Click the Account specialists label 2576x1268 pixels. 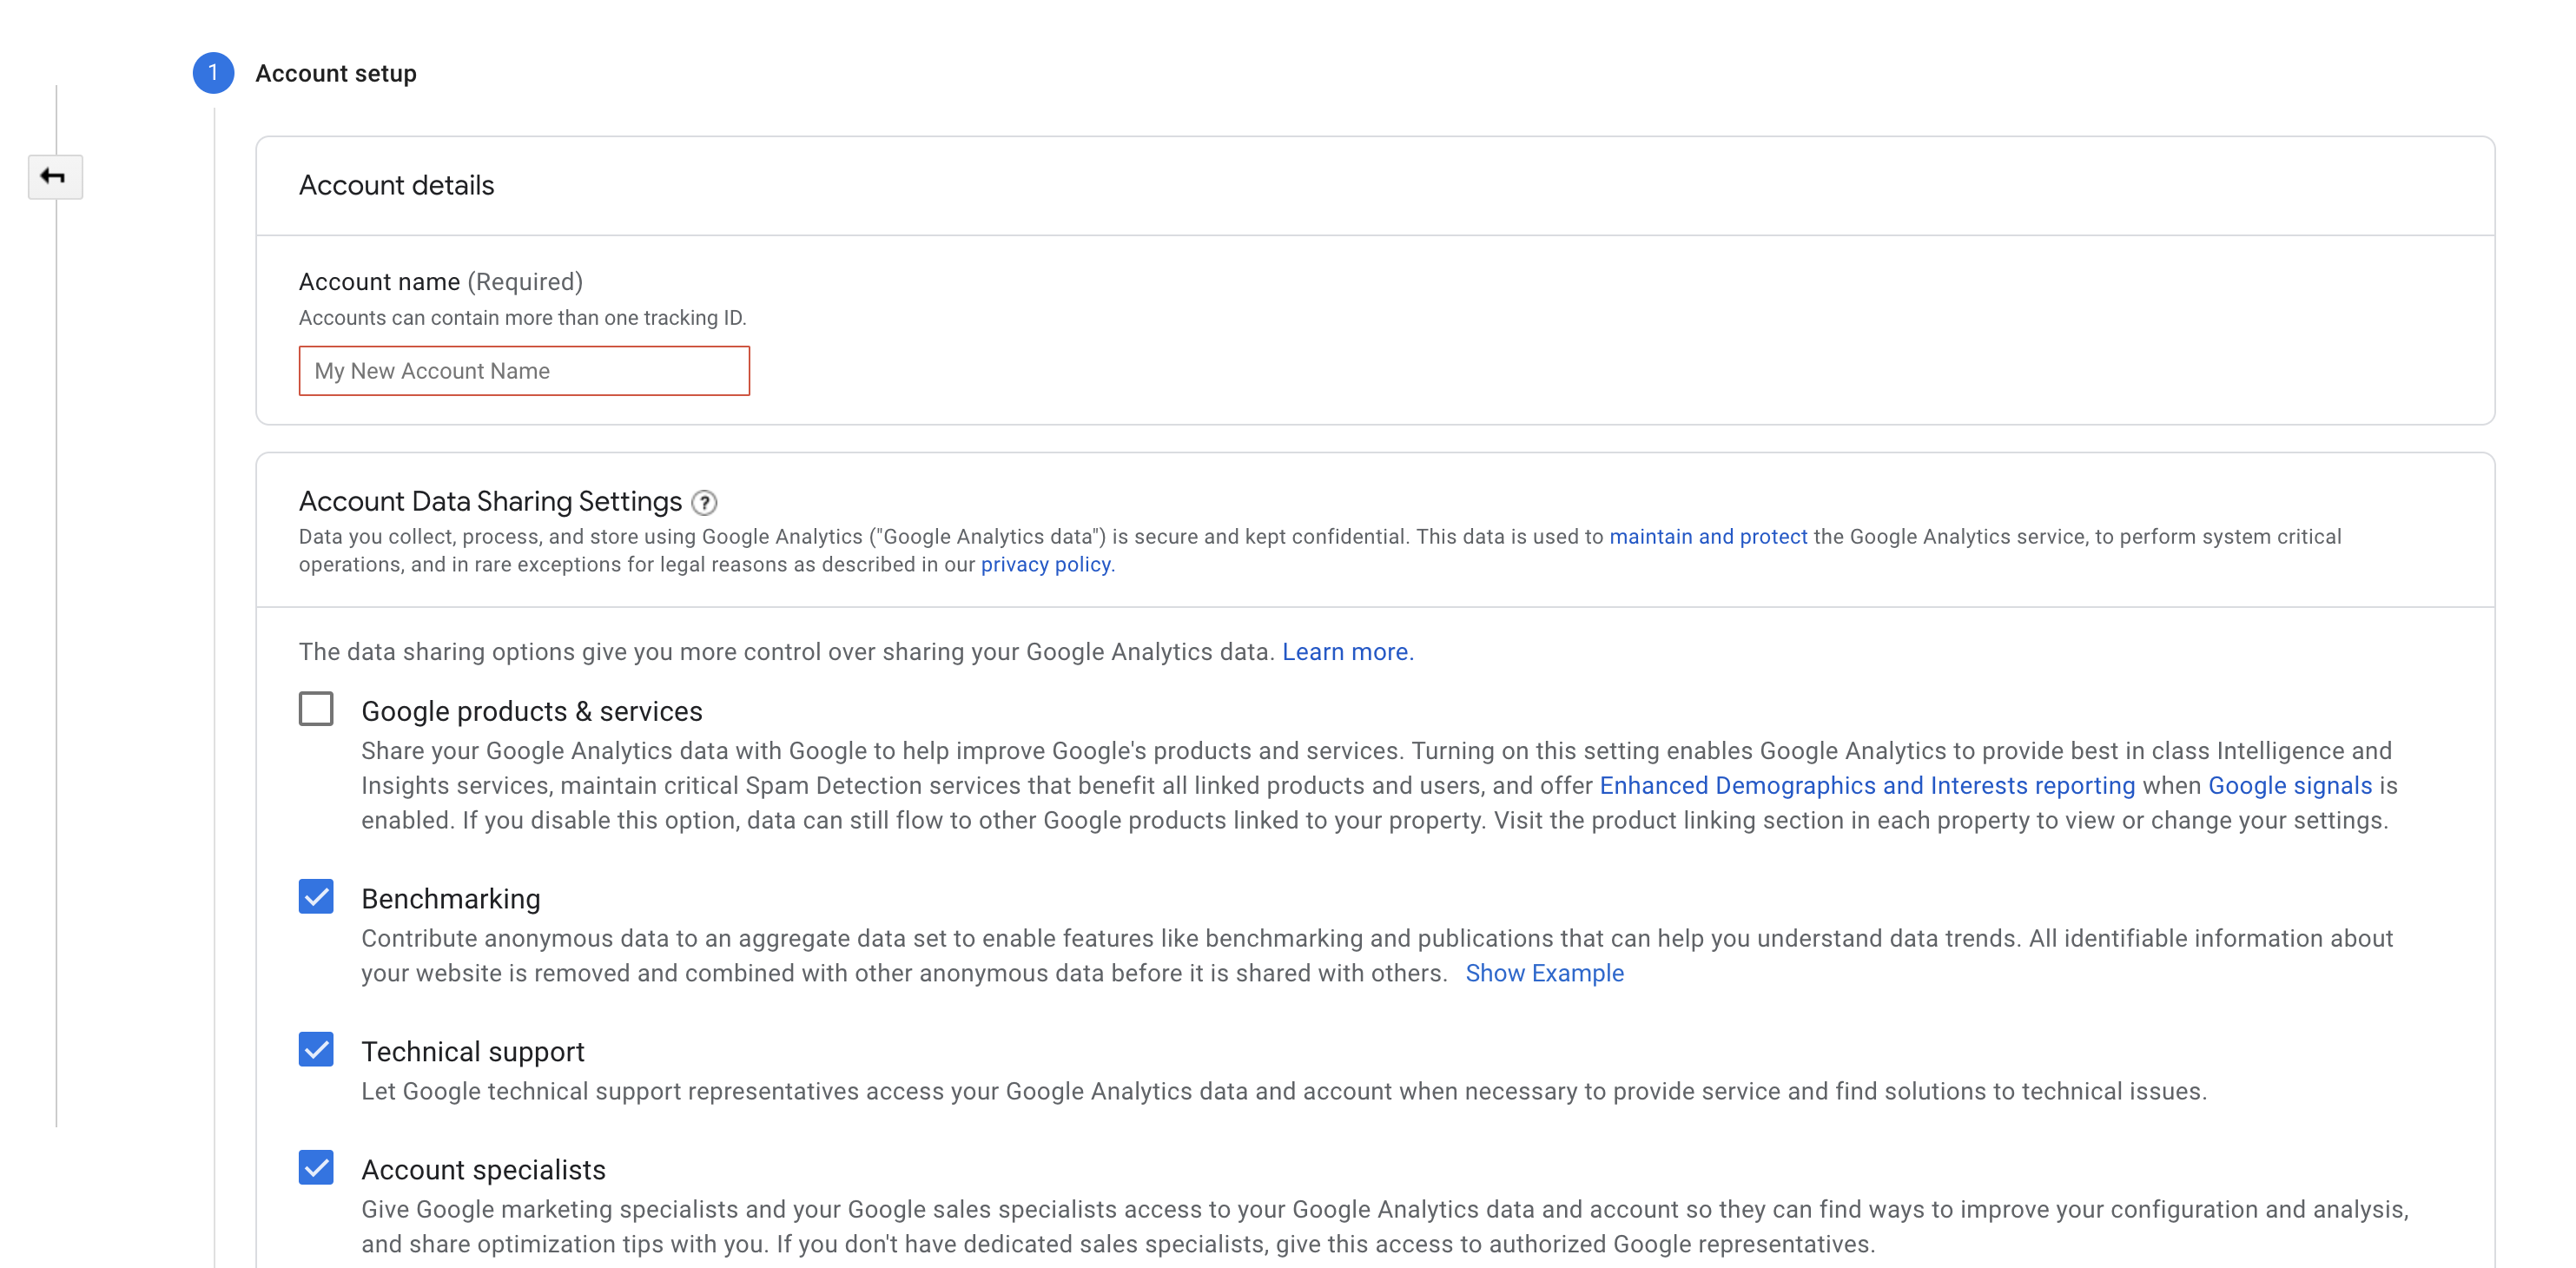pyautogui.click(x=483, y=1170)
